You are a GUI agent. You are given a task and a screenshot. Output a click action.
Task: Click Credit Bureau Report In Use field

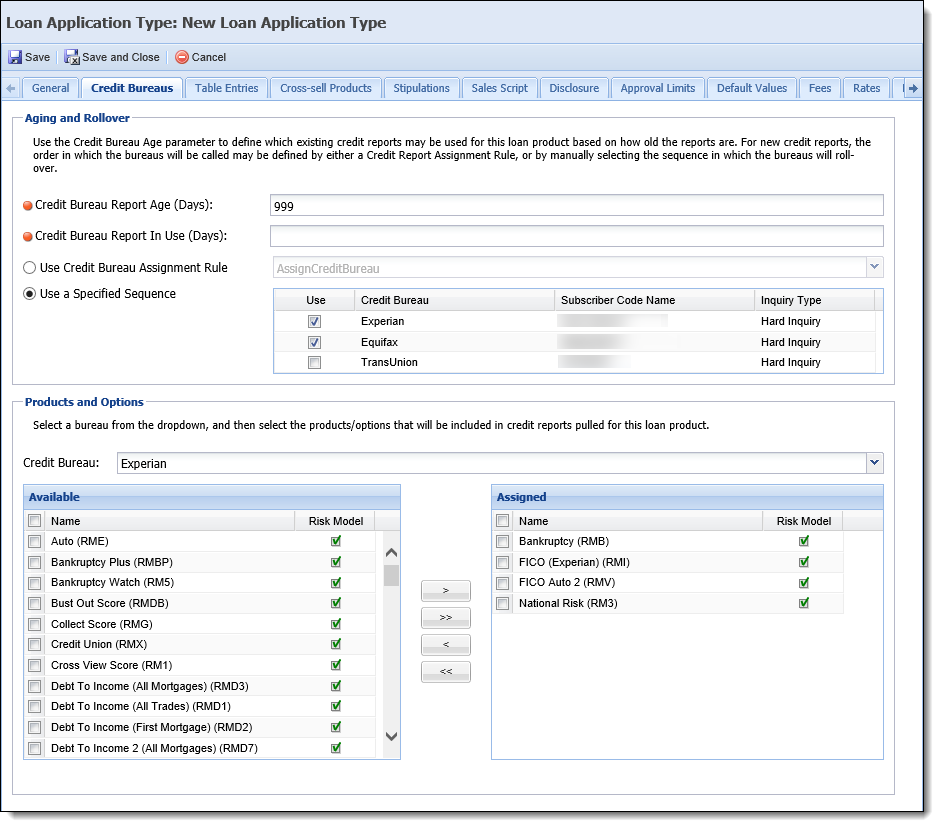pyautogui.click(x=577, y=236)
